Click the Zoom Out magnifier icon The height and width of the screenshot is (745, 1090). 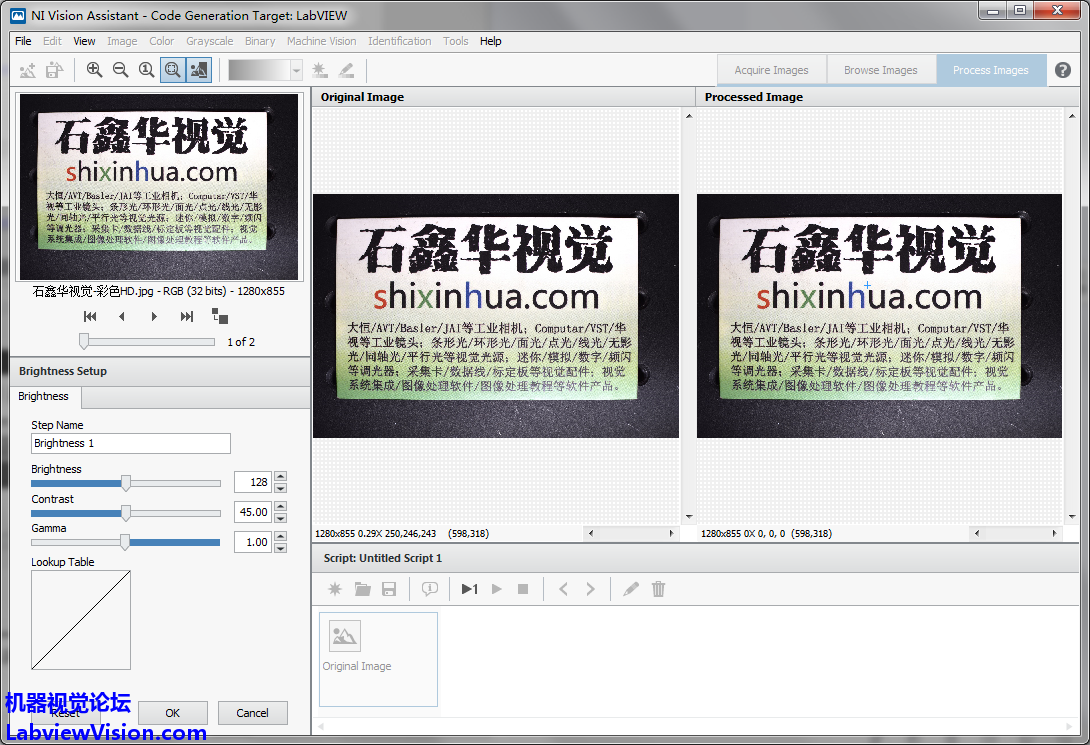120,70
